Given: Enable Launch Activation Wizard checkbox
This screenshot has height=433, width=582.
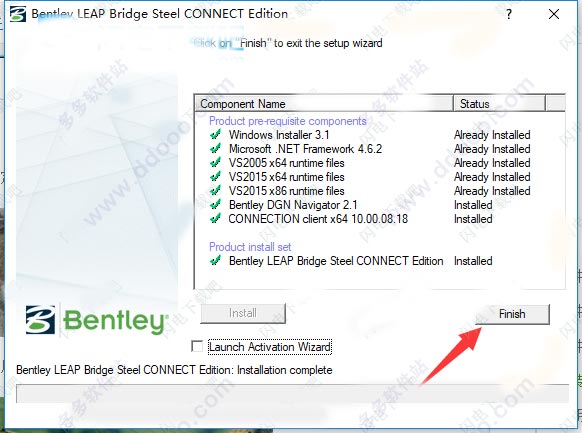Looking at the screenshot, I should (197, 347).
